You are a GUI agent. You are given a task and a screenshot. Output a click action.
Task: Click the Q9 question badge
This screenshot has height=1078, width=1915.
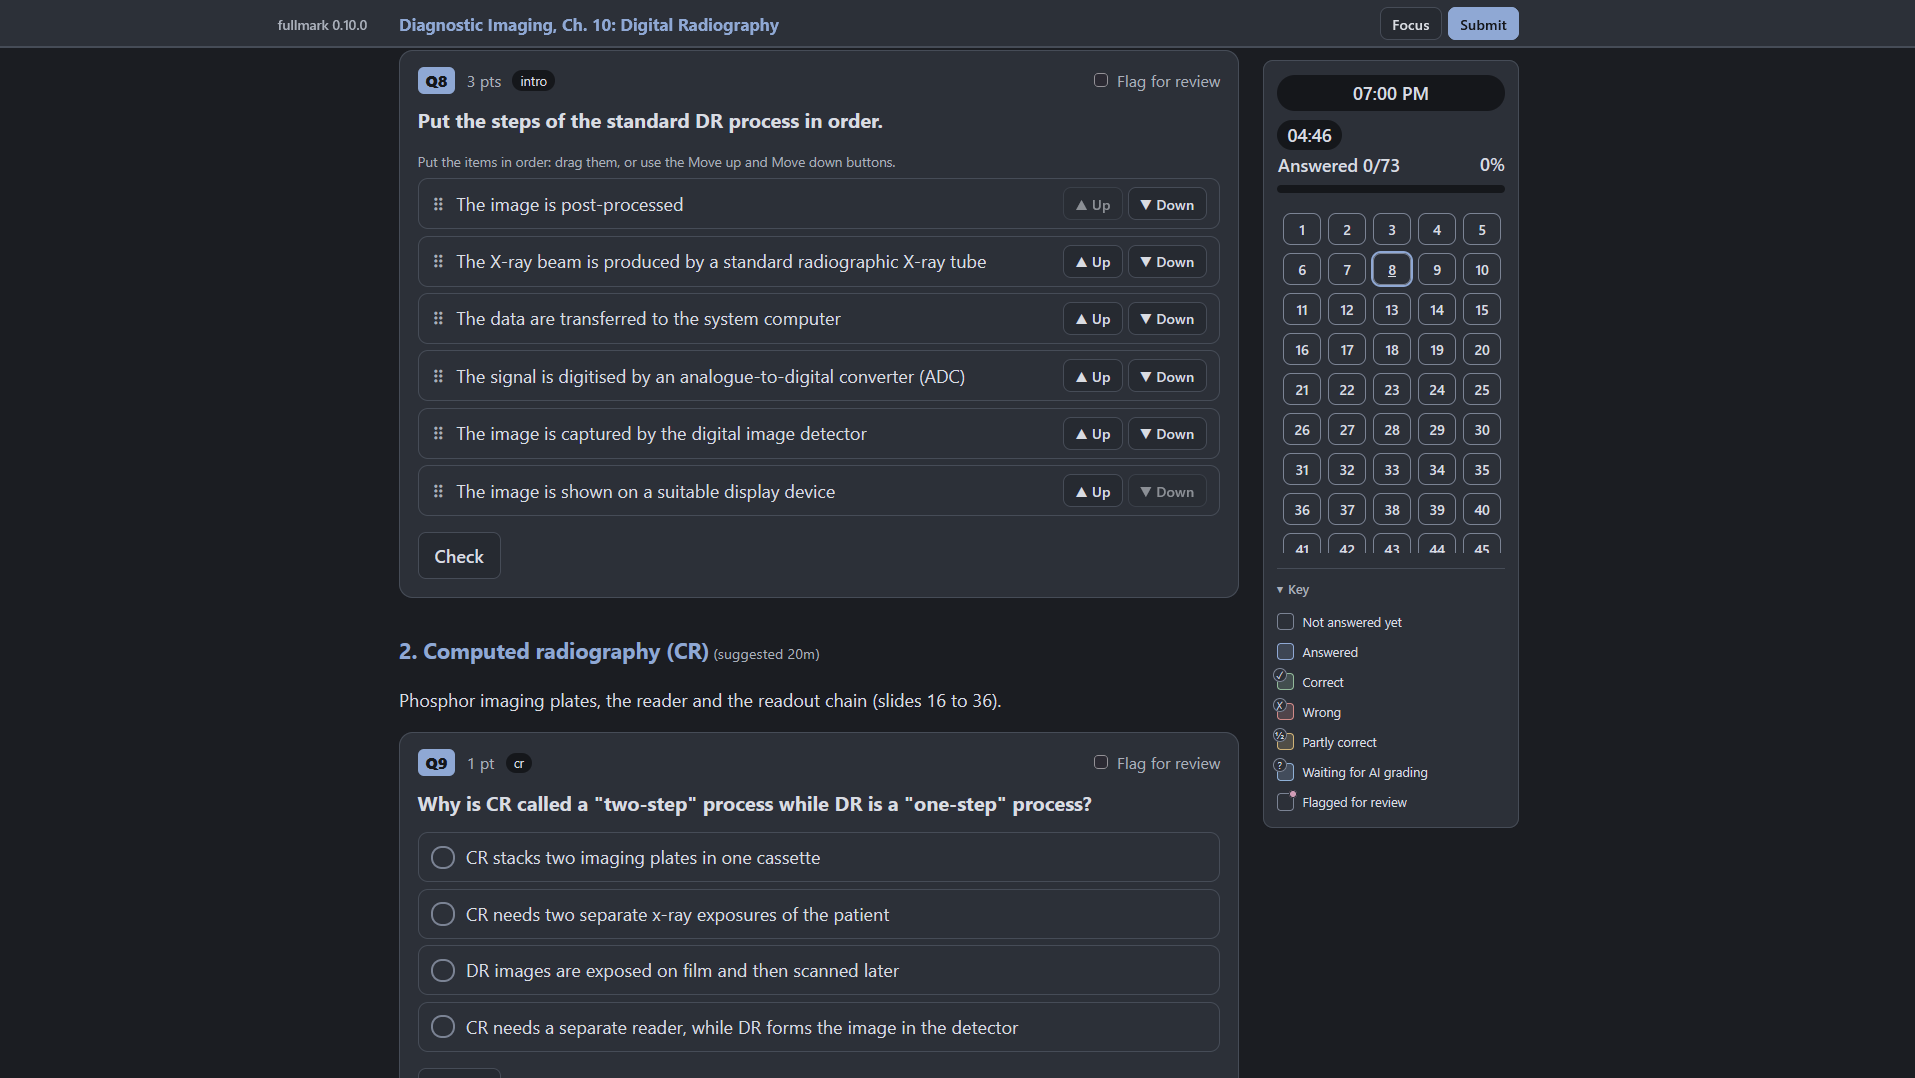(436, 763)
